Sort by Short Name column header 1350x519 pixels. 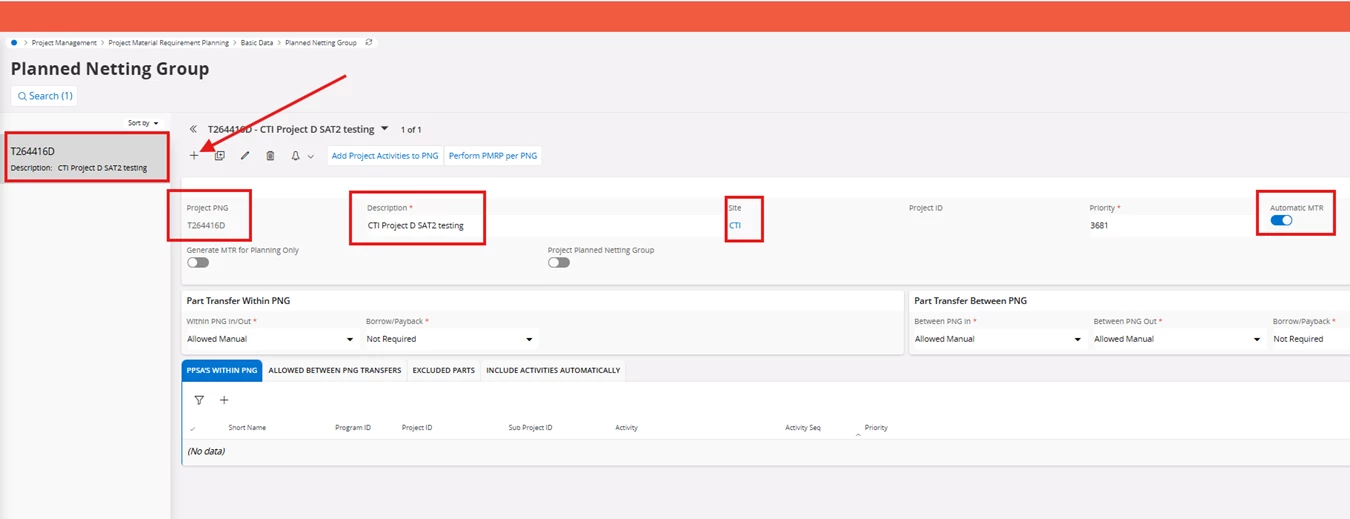(x=247, y=428)
